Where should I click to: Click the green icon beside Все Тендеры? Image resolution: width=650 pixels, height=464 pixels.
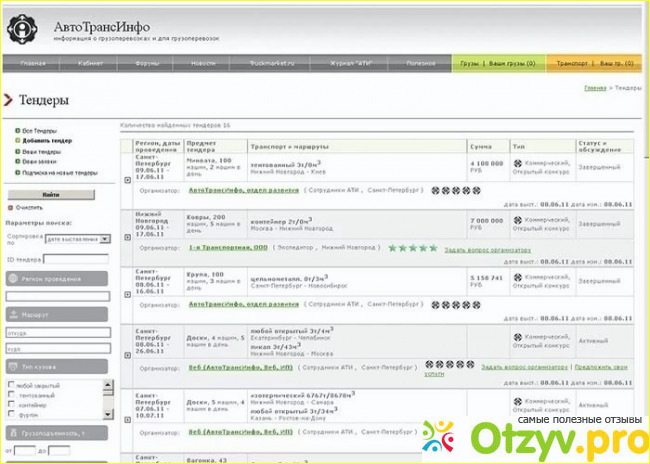17,131
